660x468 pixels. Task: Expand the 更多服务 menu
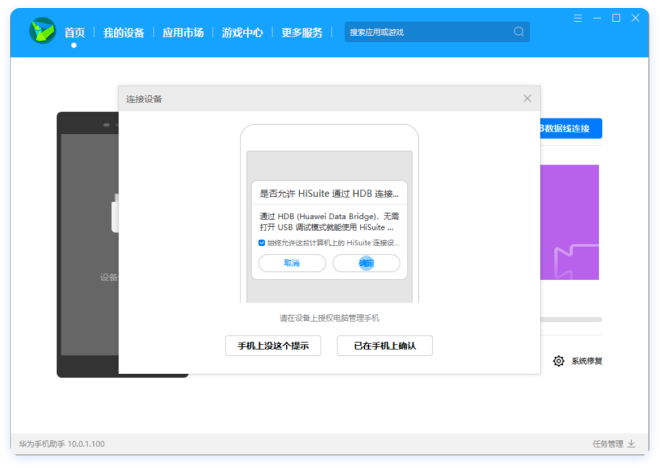pyautogui.click(x=302, y=32)
